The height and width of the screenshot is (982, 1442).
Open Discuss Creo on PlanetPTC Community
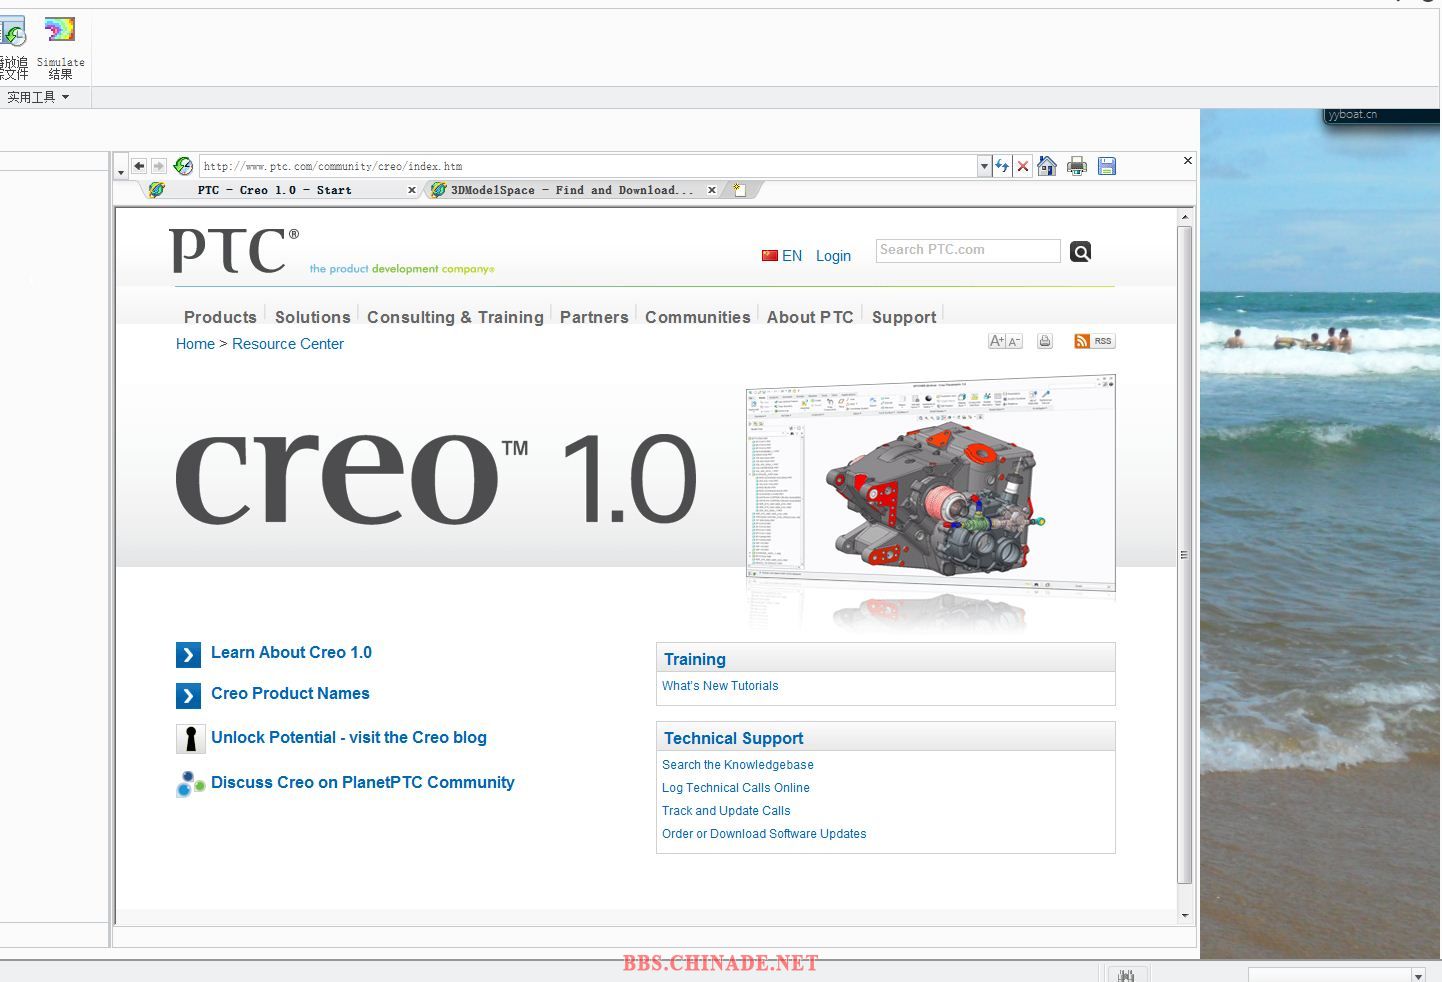click(x=363, y=783)
